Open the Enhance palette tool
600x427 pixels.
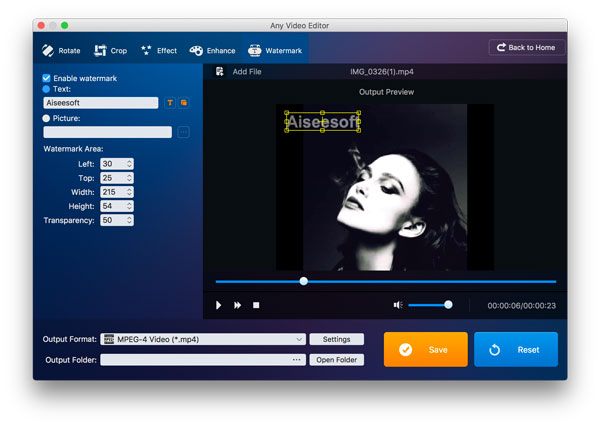[197, 50]
